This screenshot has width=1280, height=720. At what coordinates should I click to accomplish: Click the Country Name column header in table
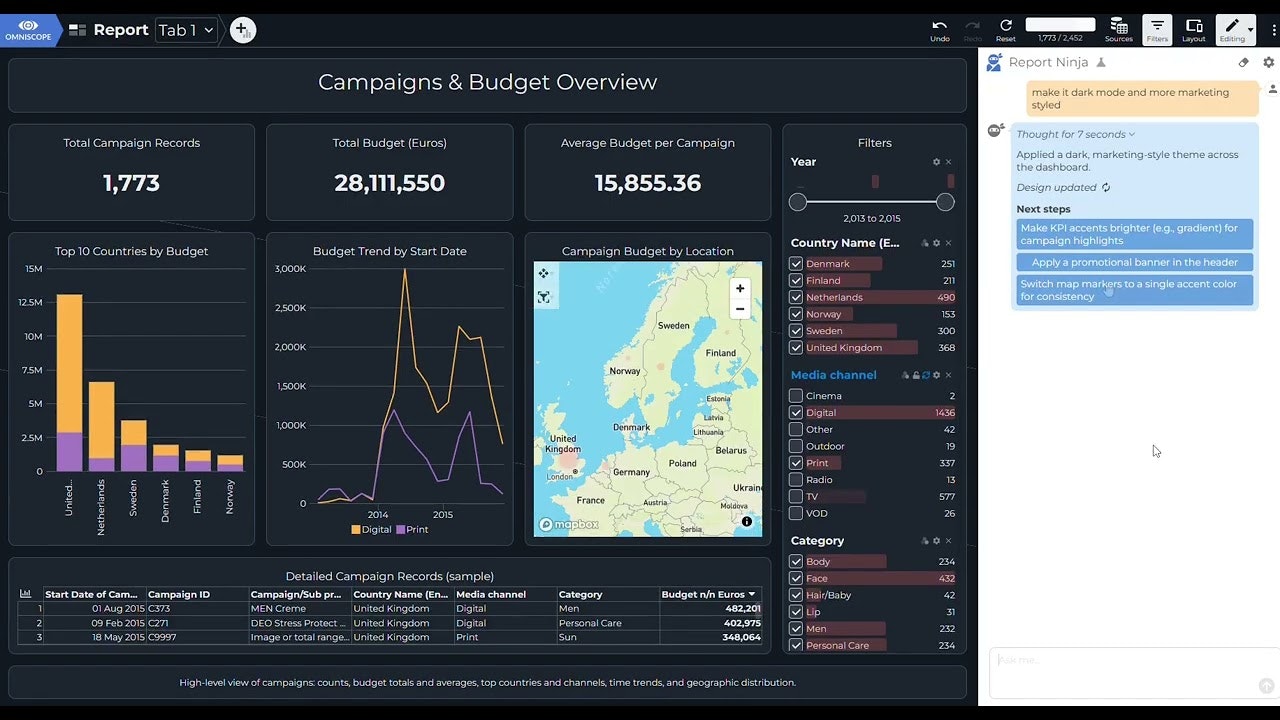point(402,594)
